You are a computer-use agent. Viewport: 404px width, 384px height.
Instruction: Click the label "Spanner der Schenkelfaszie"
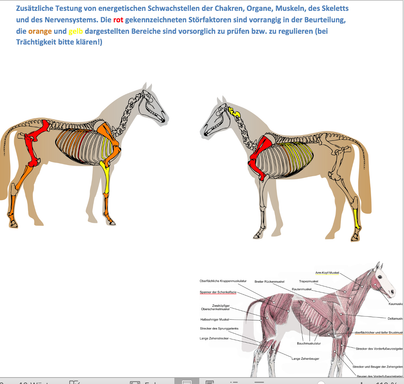(218, 292)
